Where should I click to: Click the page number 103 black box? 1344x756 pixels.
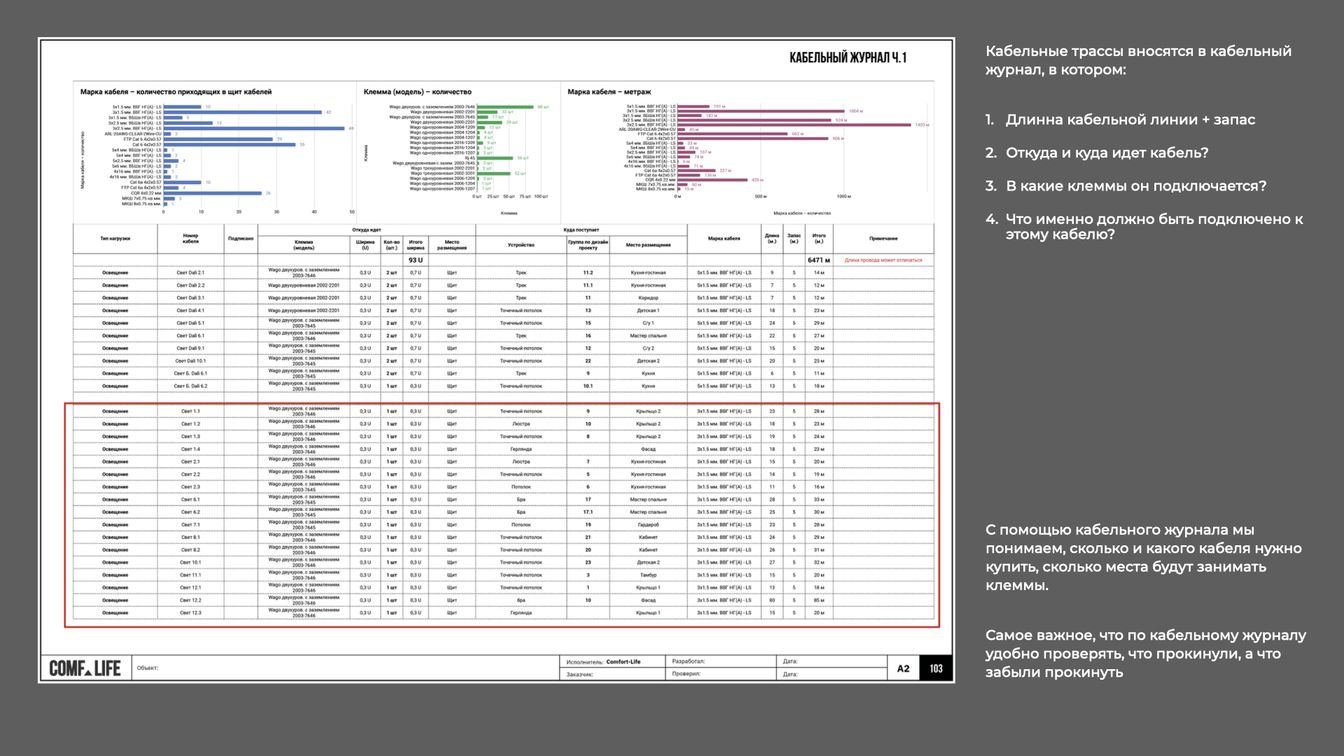[936, 668]
